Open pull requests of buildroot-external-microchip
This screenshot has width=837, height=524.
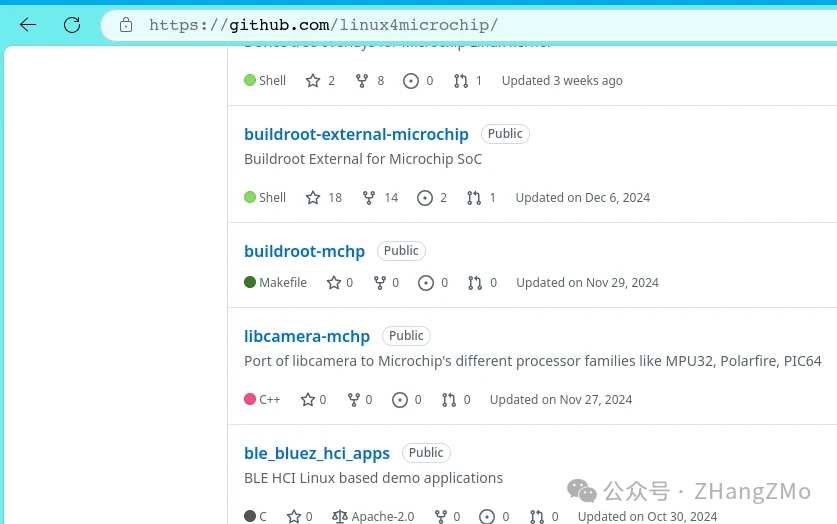coord(481,197)
